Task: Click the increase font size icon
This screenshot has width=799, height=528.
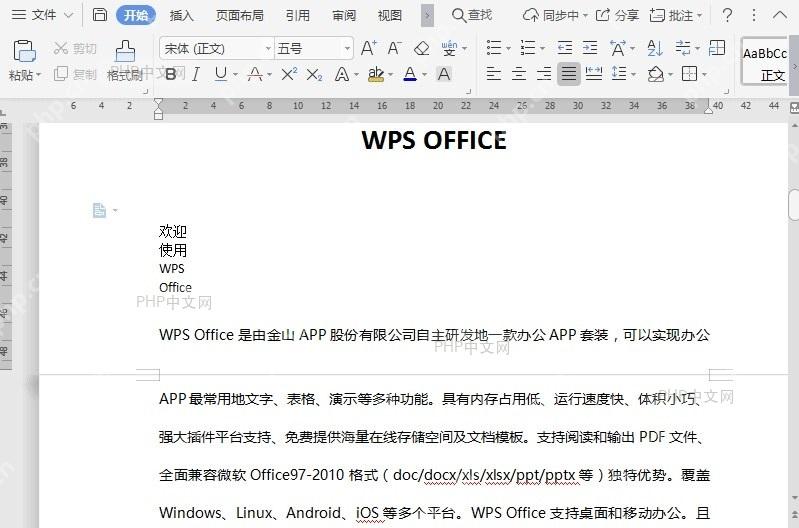Action: [368, 48]
